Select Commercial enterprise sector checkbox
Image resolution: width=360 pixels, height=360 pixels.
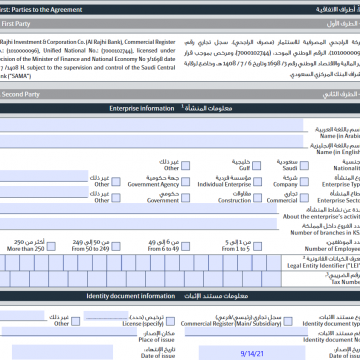(304, 198)
